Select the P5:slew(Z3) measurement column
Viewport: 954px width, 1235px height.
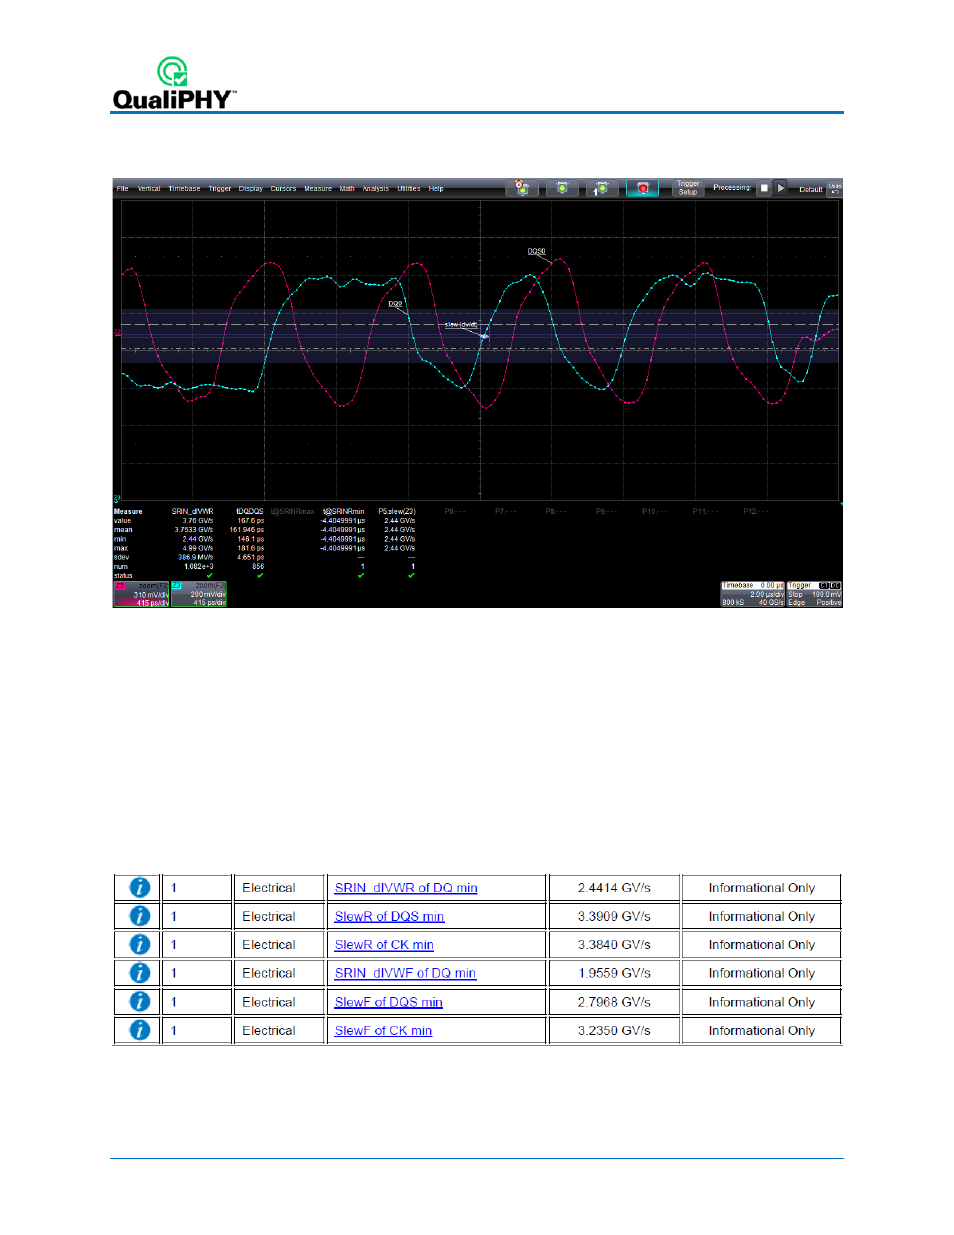coord(396,511)
